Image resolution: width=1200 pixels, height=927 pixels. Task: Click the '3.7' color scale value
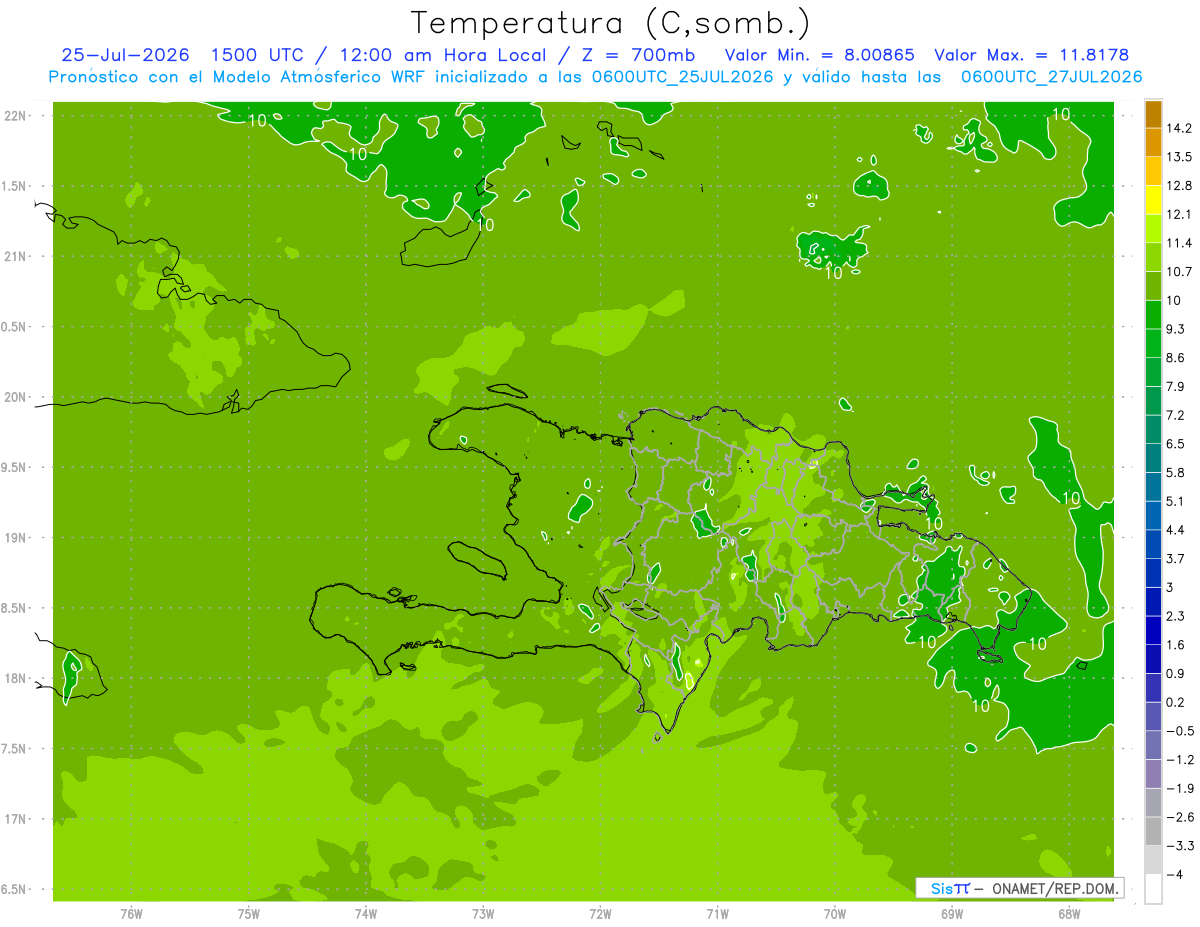1175,558
